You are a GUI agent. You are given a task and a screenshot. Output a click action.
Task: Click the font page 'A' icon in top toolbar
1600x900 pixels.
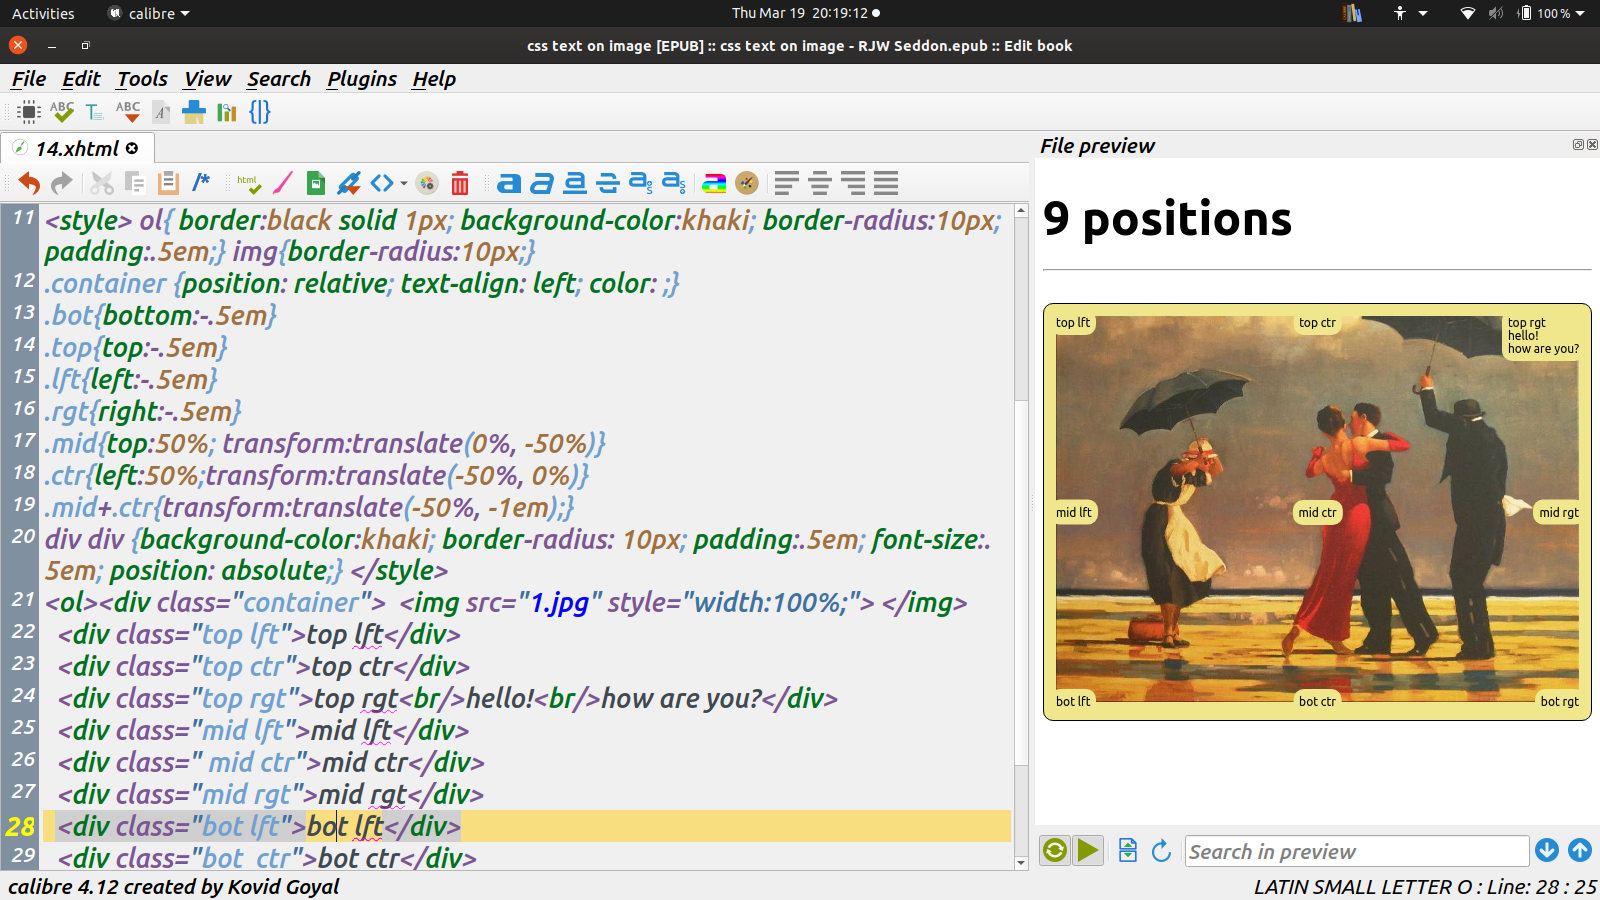pos(161,112)
